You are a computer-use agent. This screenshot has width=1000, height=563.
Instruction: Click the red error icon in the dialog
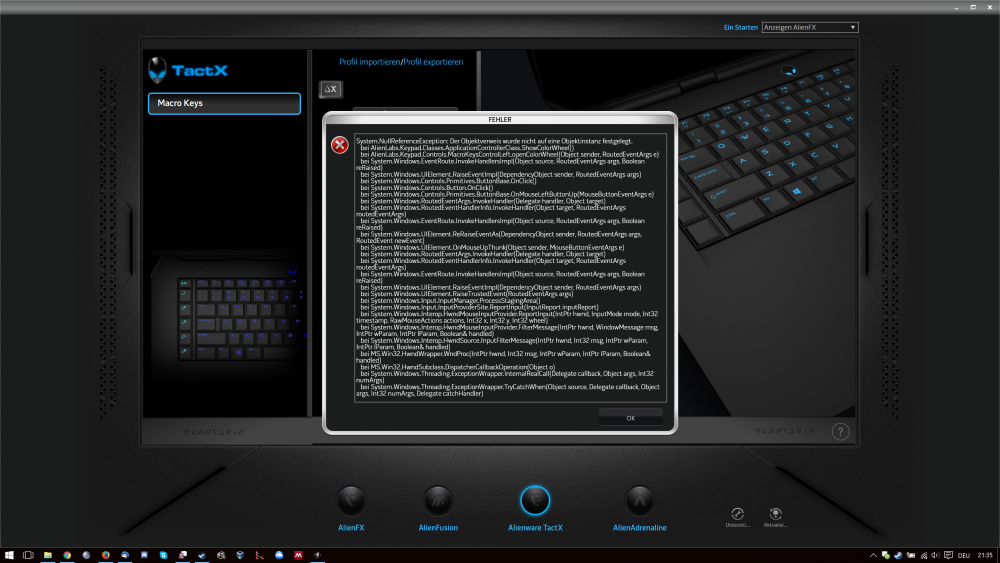point(340,146)
